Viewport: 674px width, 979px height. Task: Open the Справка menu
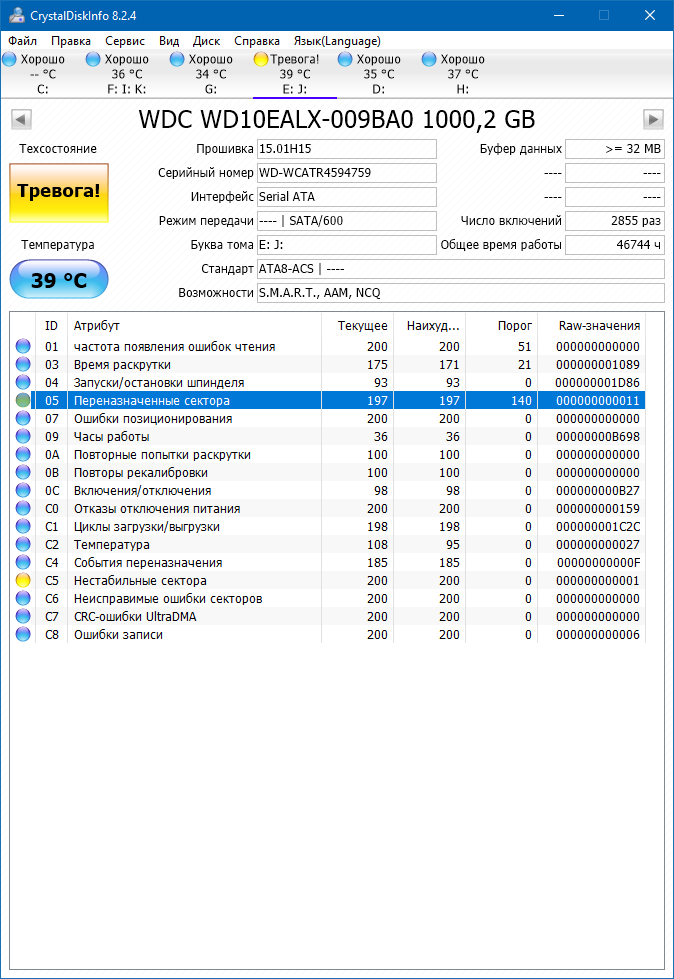pyautogui.click(x=257, y=41)
